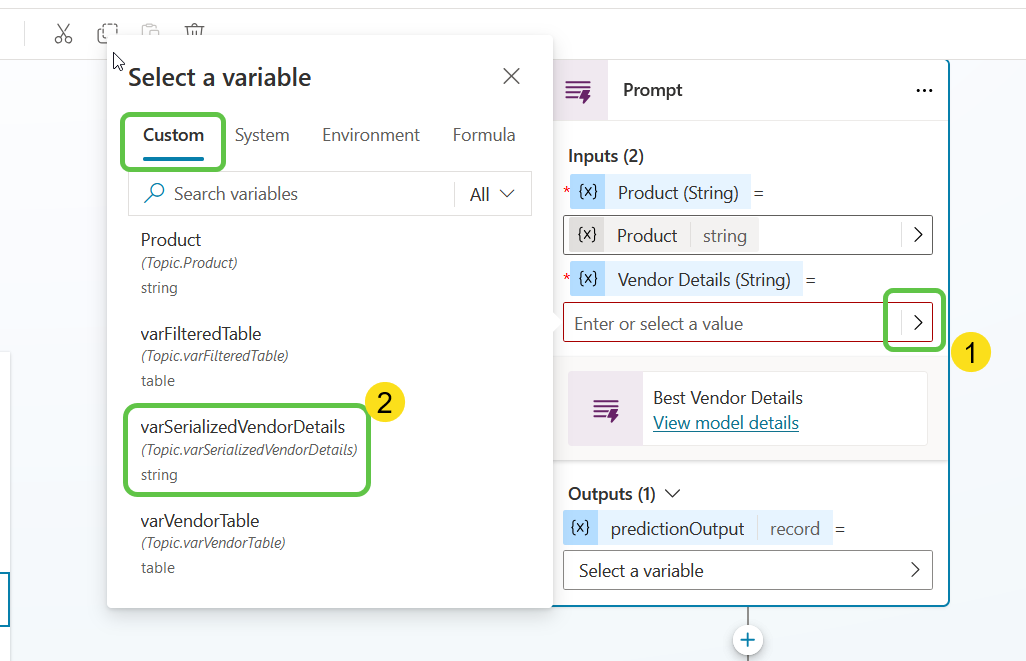This screenshot has height=661, width=1026.
Task: Open the All type filter dropdown
Action: coord(492,194)
